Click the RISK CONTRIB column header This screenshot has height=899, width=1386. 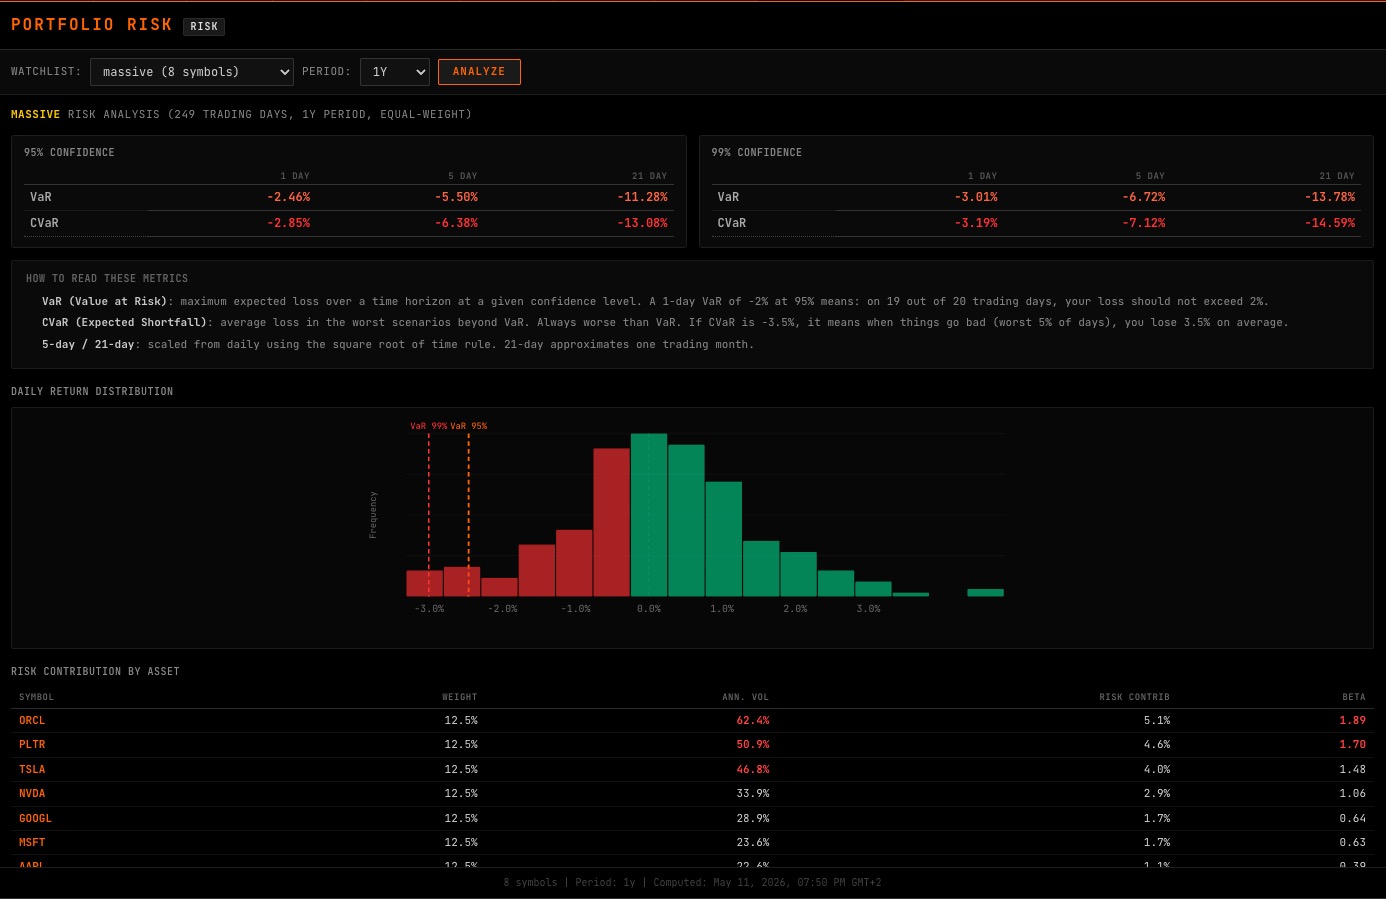coord(1134,697)
